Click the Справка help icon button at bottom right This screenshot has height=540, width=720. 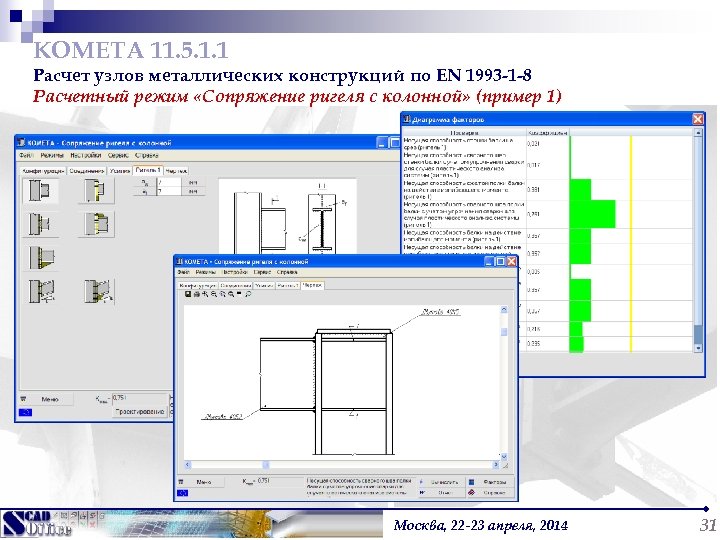[x=489, y=493]
